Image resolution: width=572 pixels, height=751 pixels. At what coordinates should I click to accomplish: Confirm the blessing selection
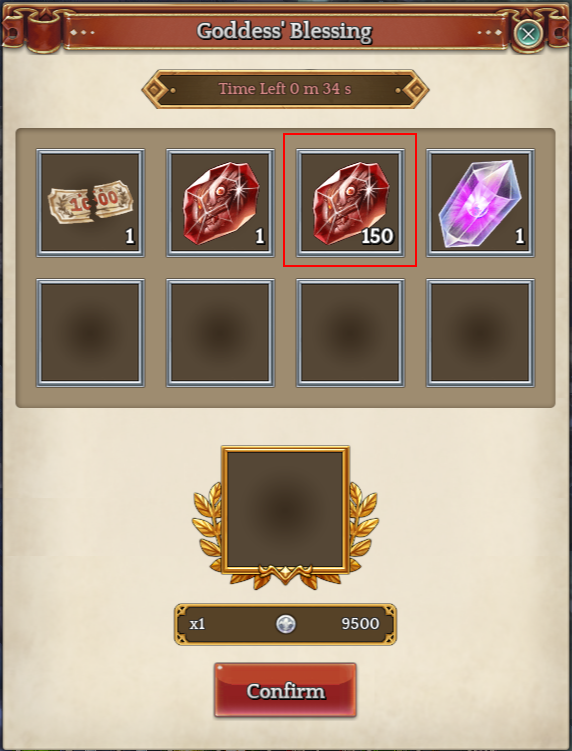point(286,690)
